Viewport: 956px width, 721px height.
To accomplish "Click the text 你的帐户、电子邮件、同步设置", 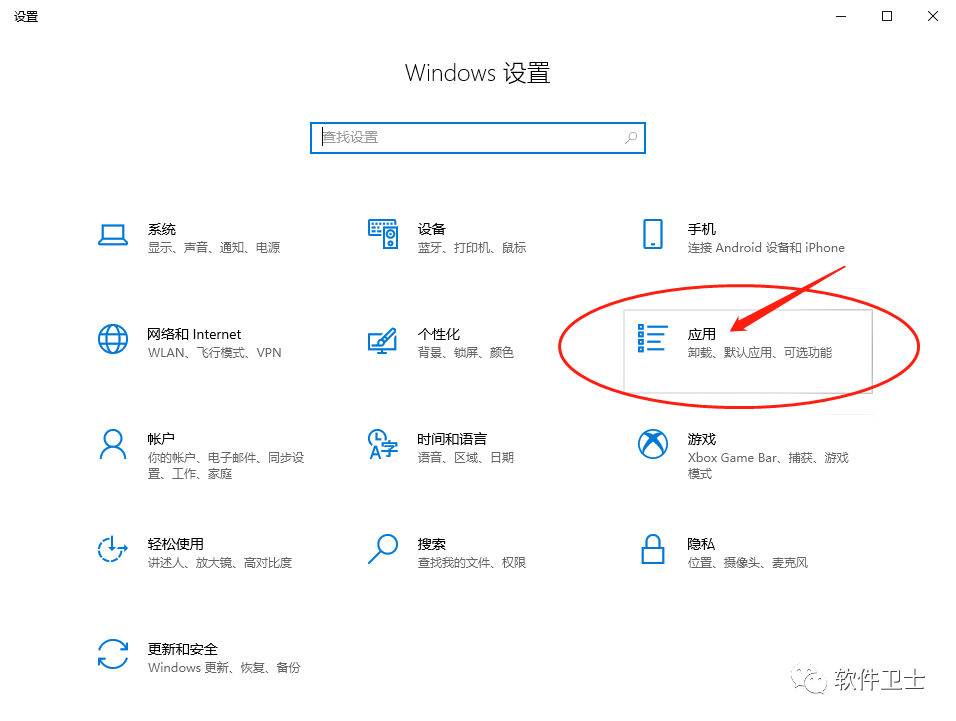I will pyautogui.click(x=226, y=466).
